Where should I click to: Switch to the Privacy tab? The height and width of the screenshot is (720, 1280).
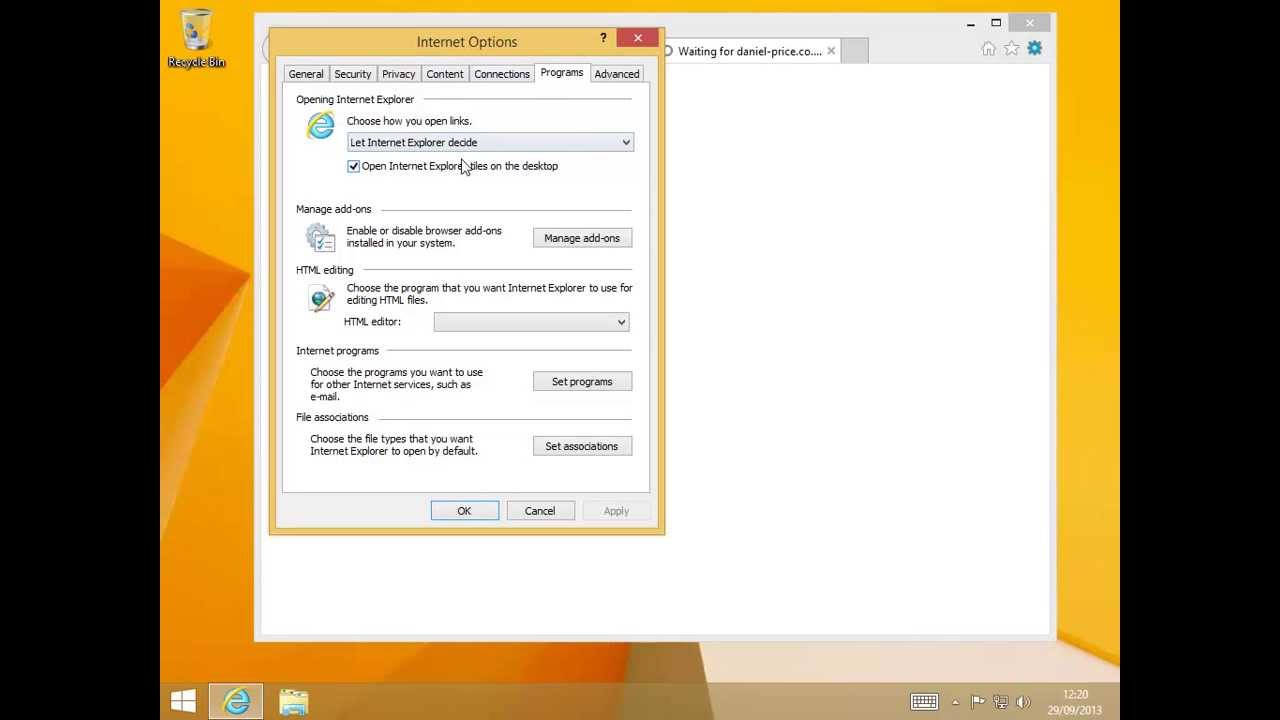tap(398, 74)
